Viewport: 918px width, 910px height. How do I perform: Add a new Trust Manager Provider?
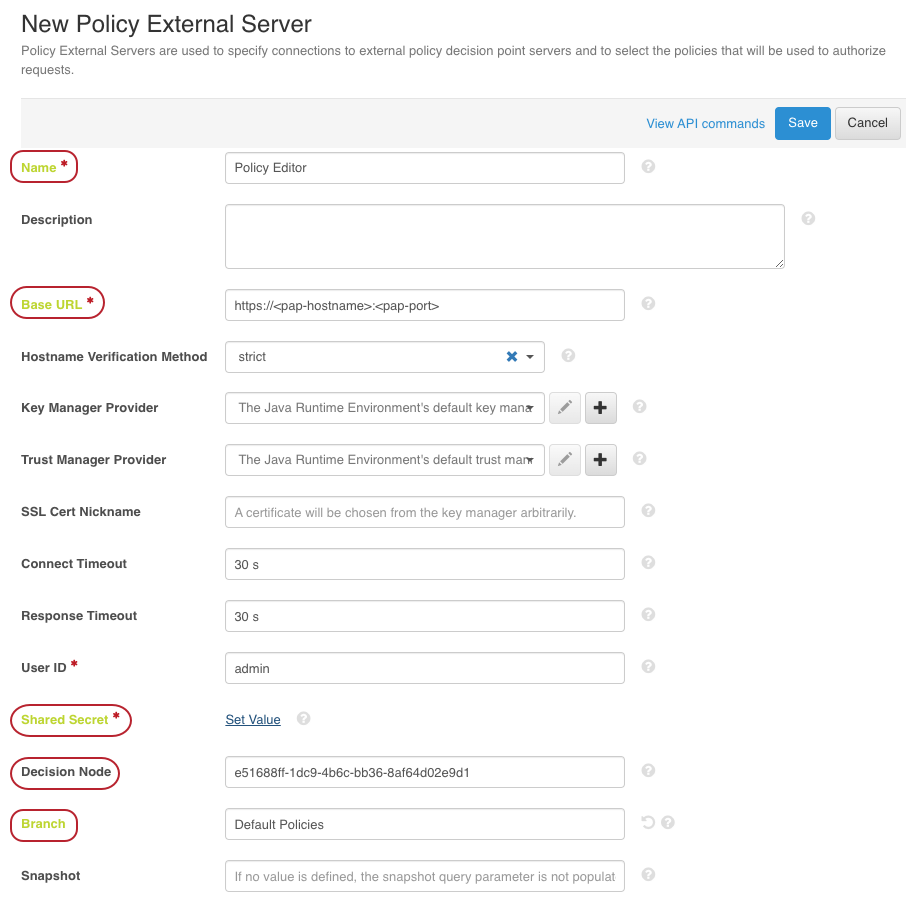[600, 459]
